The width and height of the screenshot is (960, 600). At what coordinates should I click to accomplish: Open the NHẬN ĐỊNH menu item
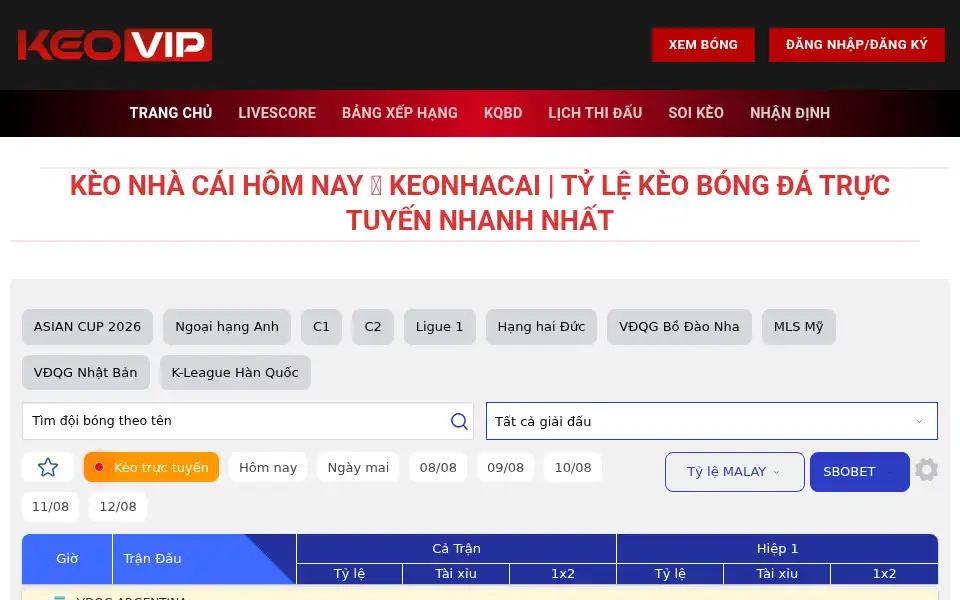pos(790,113)
